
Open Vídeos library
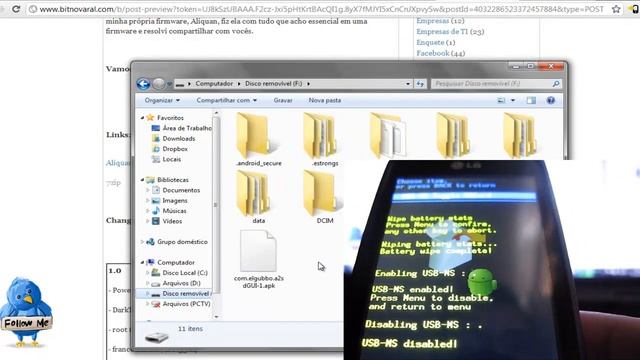pyautogui.click(x=172, y=221)
